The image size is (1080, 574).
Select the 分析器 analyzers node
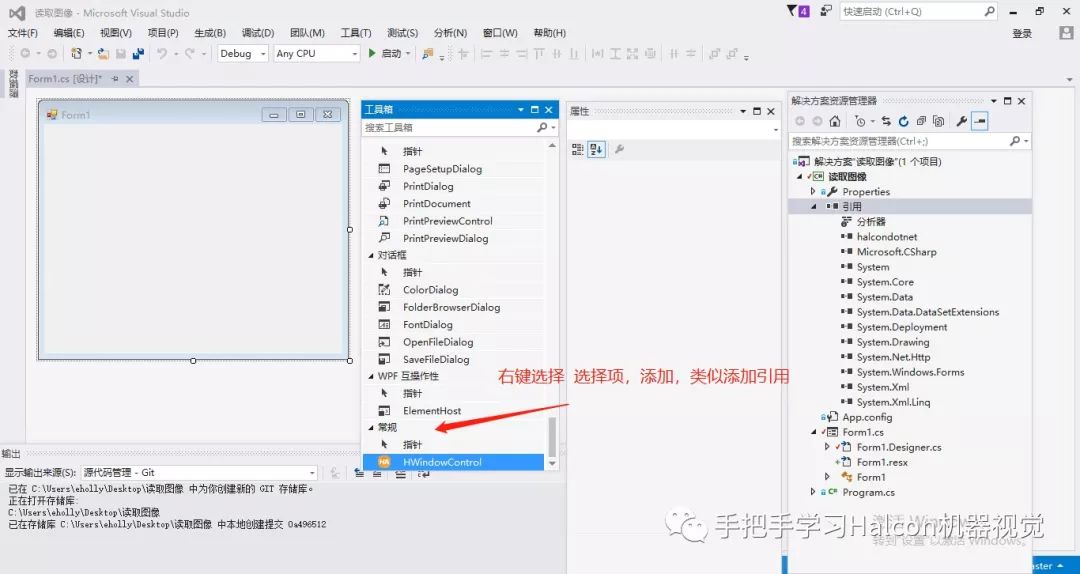pos(871,221)
